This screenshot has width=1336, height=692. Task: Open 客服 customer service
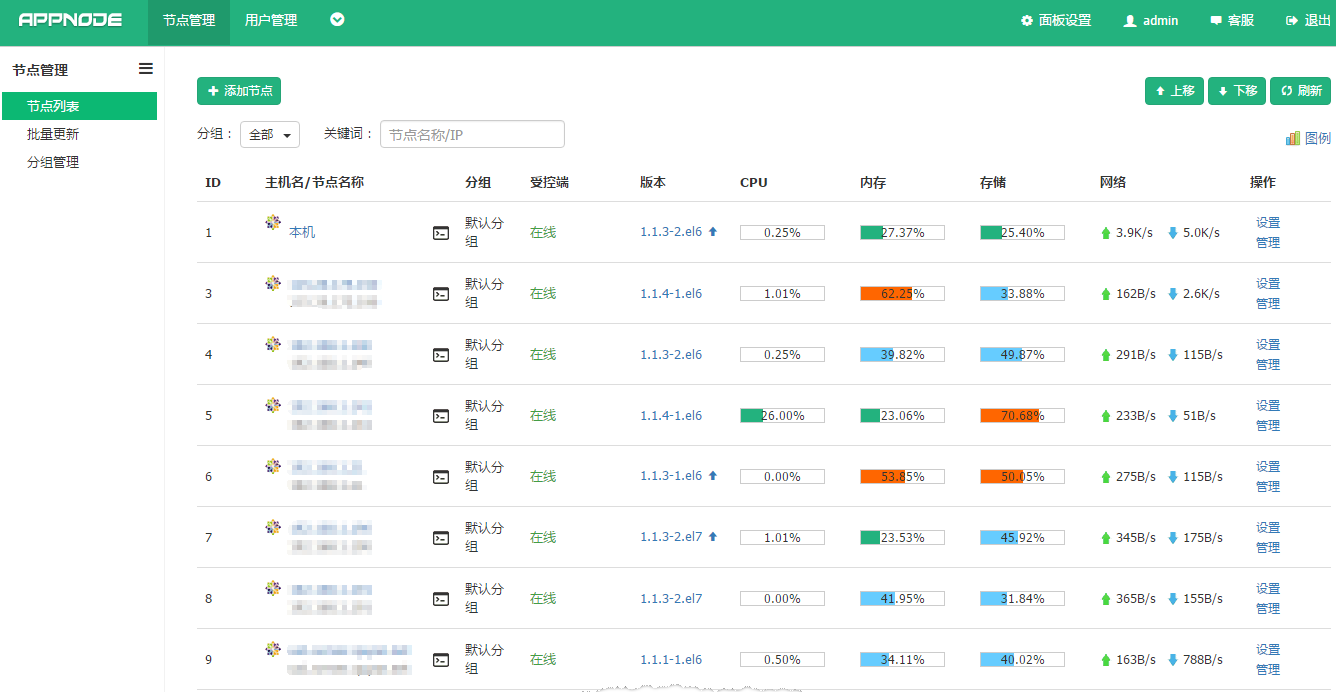coord(1232,20)
